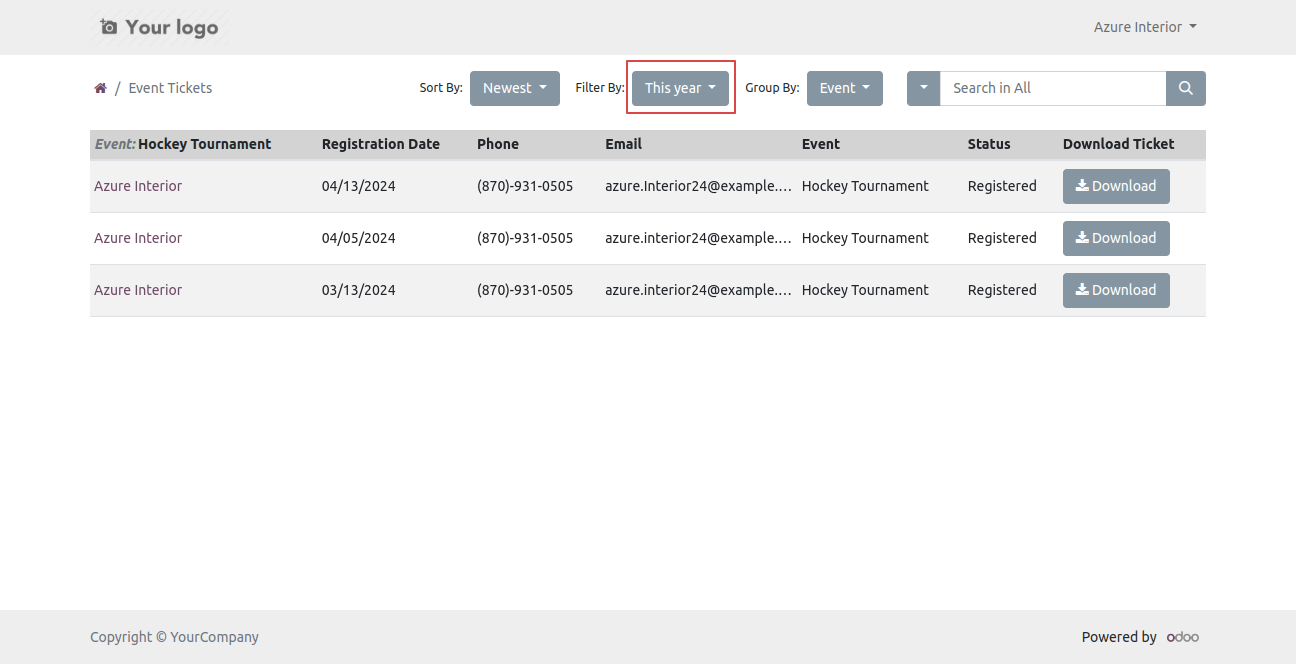Viewport: 1296px width, 664px height.
Task: Click the Phone column header
Action: pos(498,144)
